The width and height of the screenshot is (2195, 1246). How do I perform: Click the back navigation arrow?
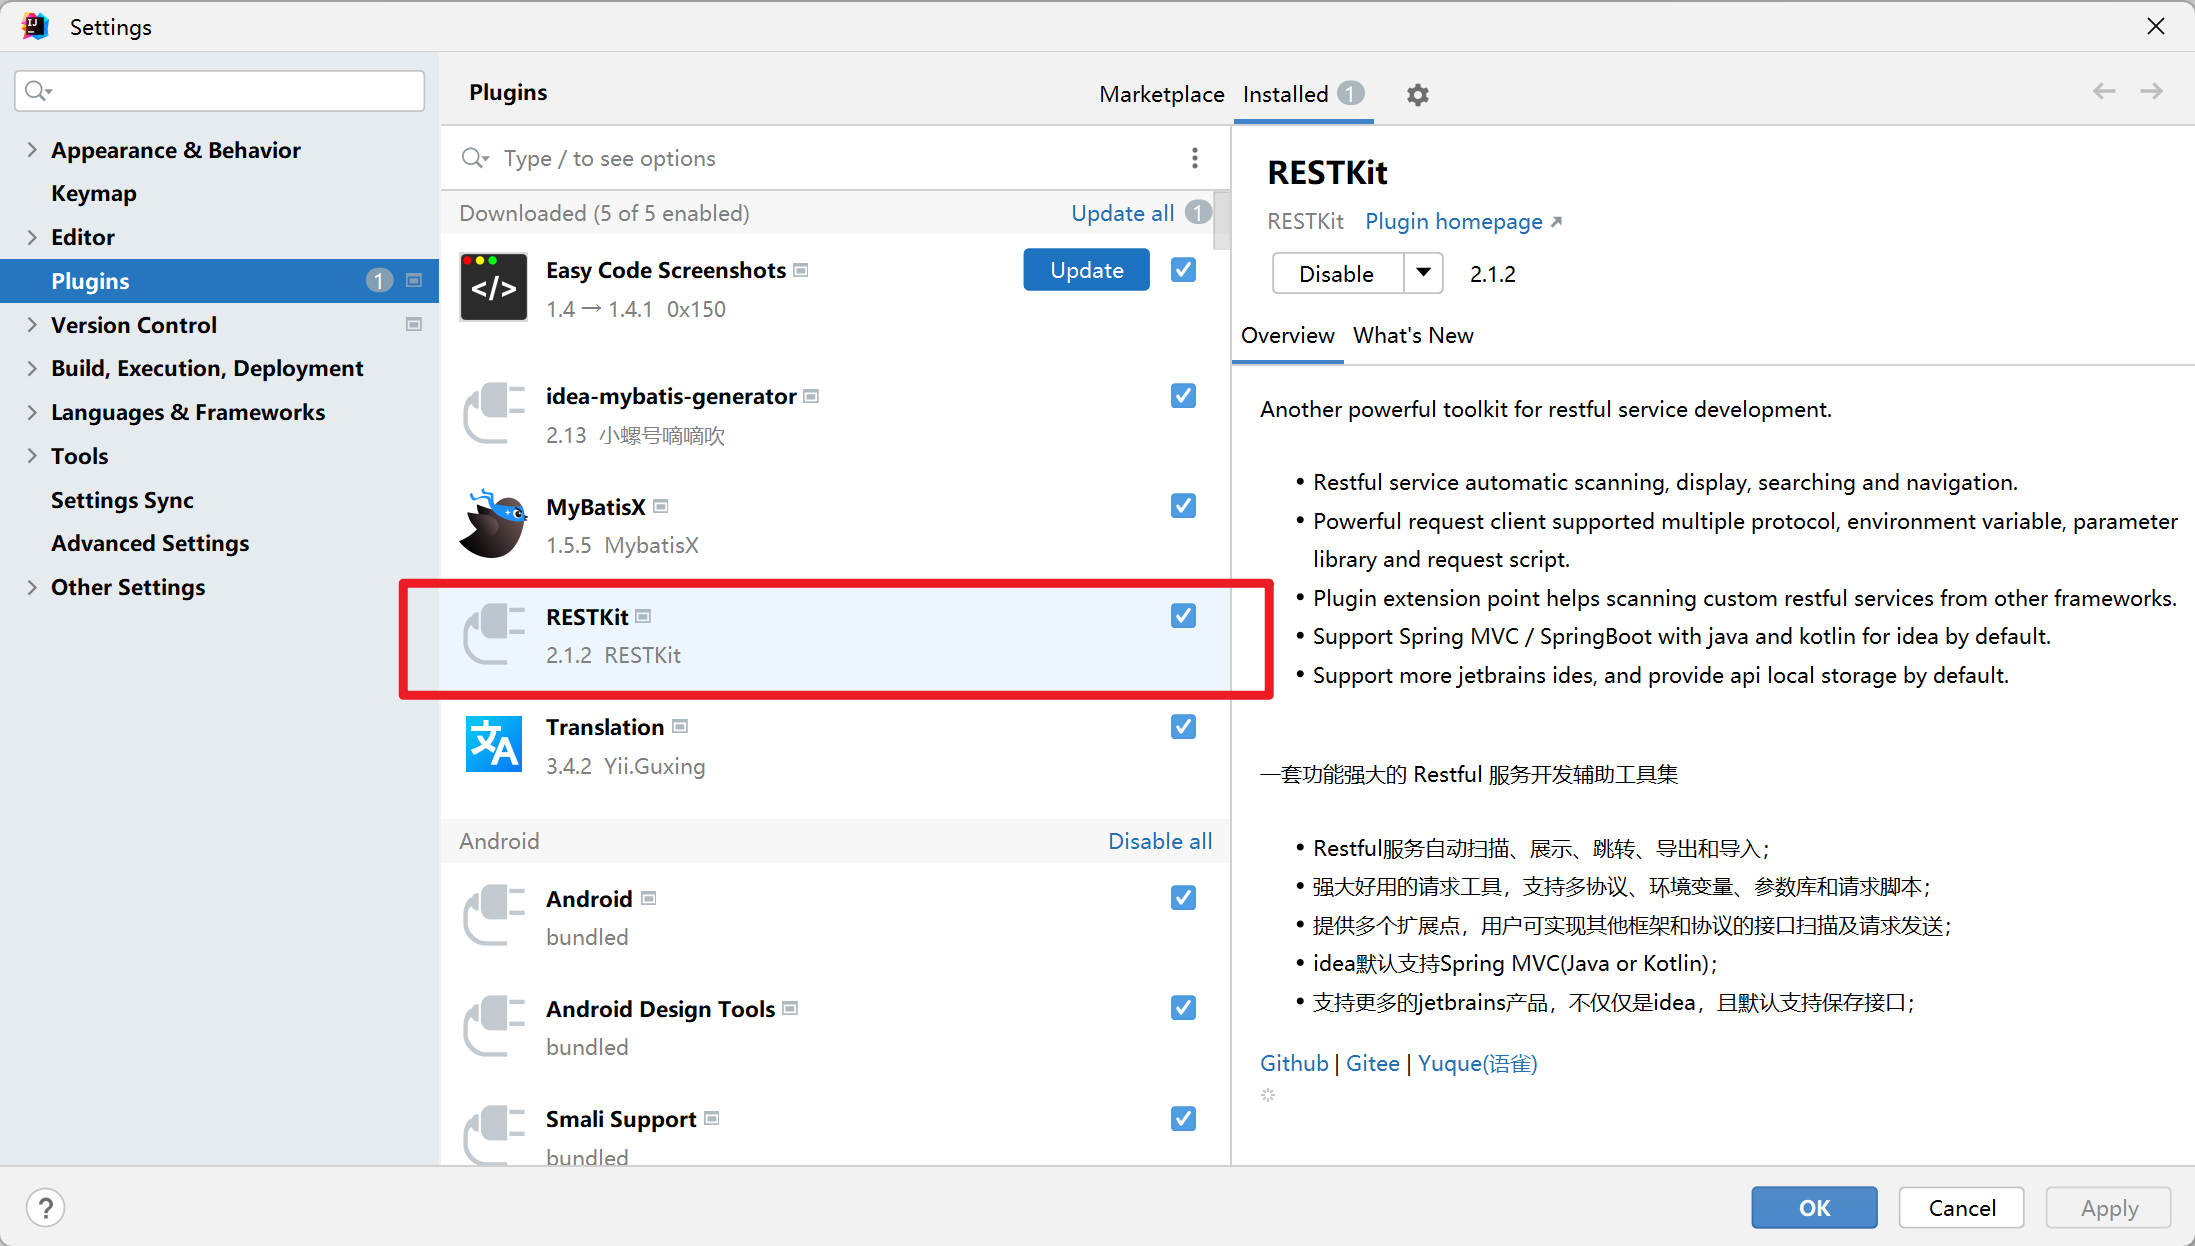click(2104, 91)
